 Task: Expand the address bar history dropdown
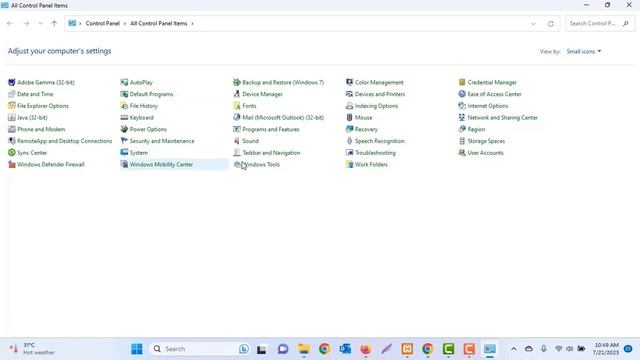533,24
